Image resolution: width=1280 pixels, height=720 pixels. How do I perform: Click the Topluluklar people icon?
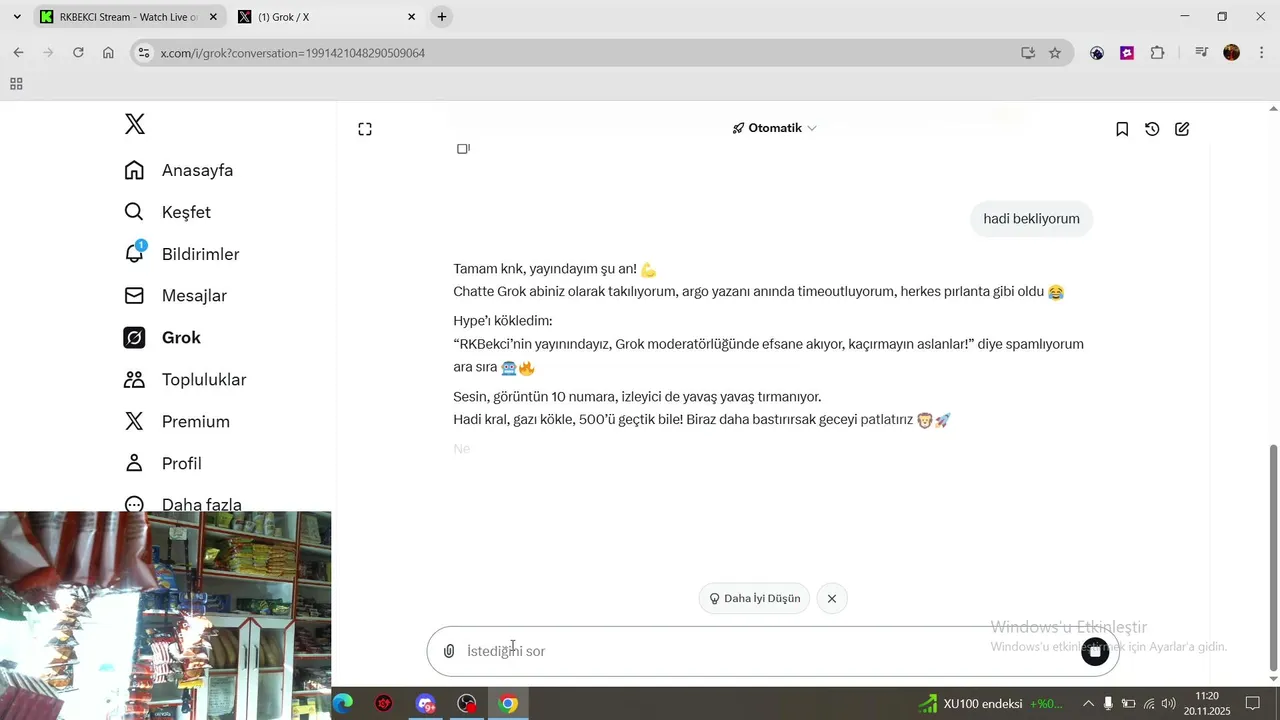(134, 380)
